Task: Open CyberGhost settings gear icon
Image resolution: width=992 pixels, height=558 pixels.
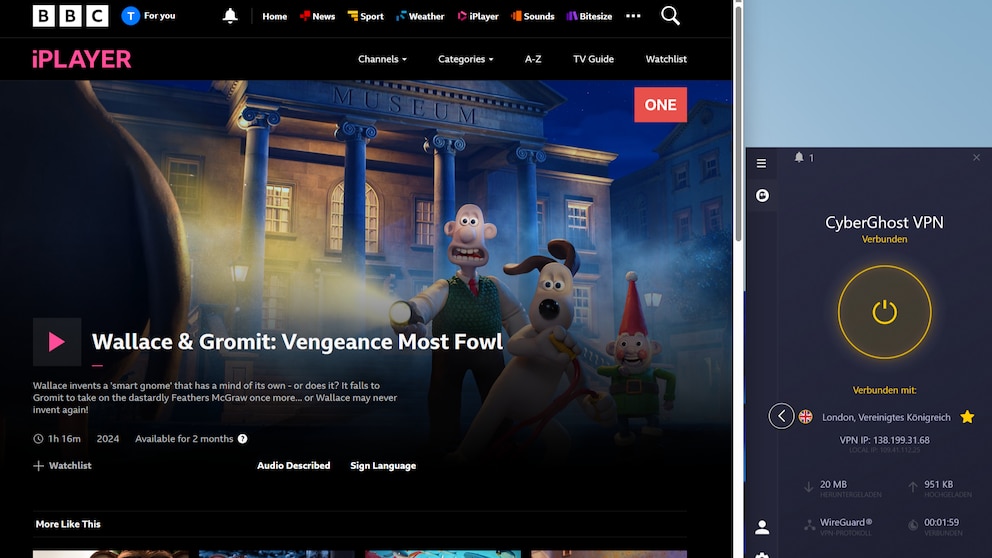Action: (x=762, y=555)
